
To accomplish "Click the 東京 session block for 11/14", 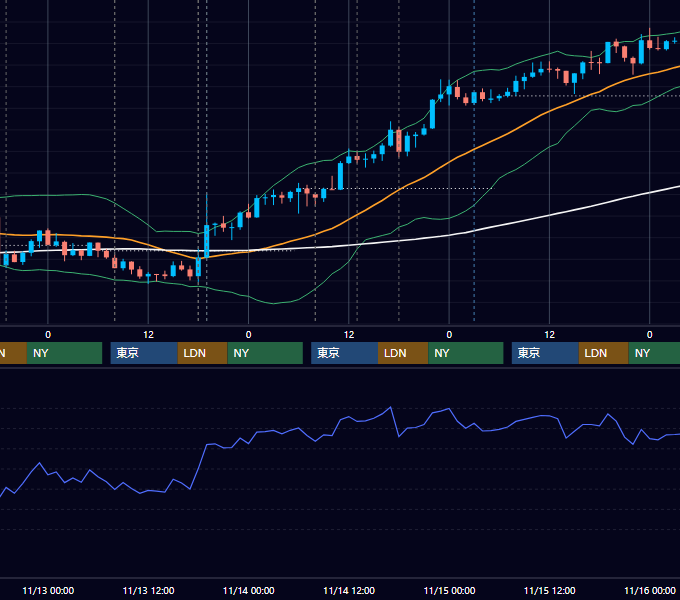I will coord(344,353).
